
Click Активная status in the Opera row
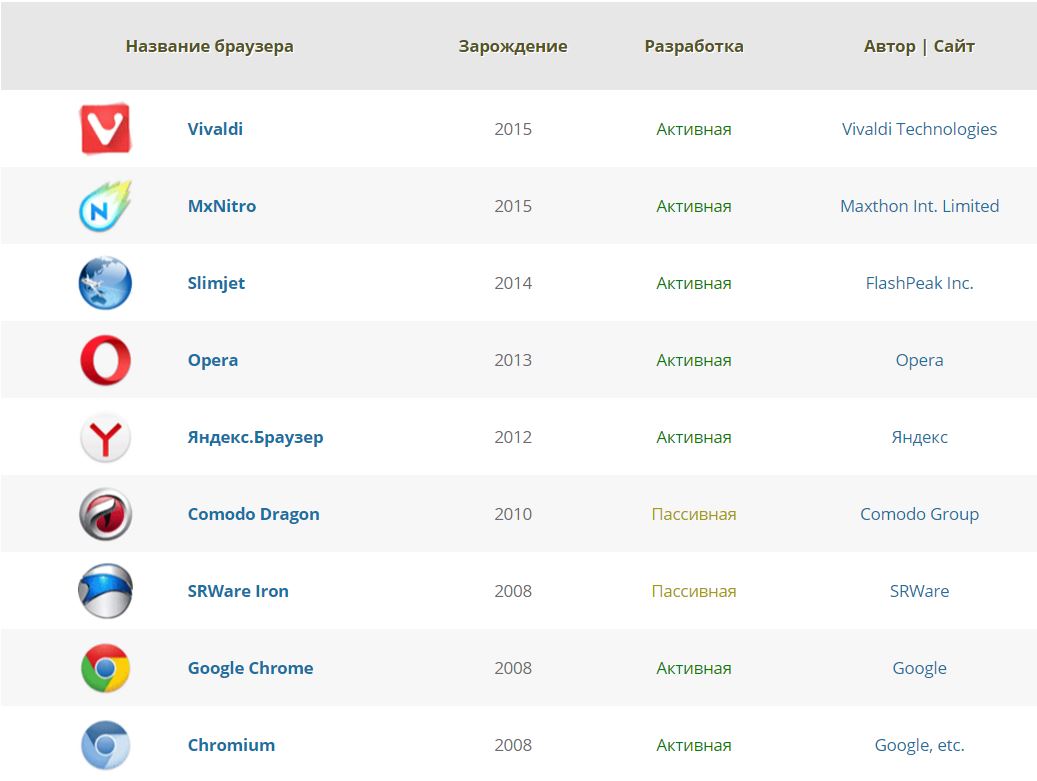point(694,361)
